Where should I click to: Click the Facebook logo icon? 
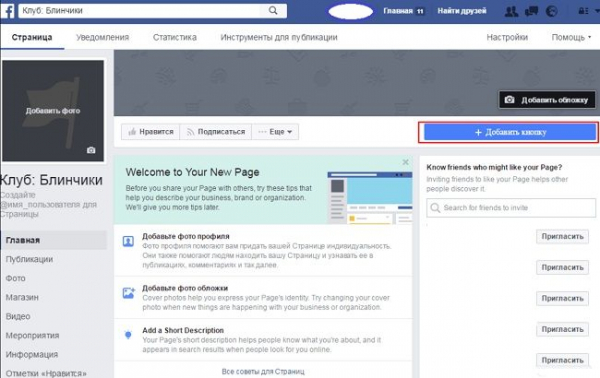click(8, 11)
